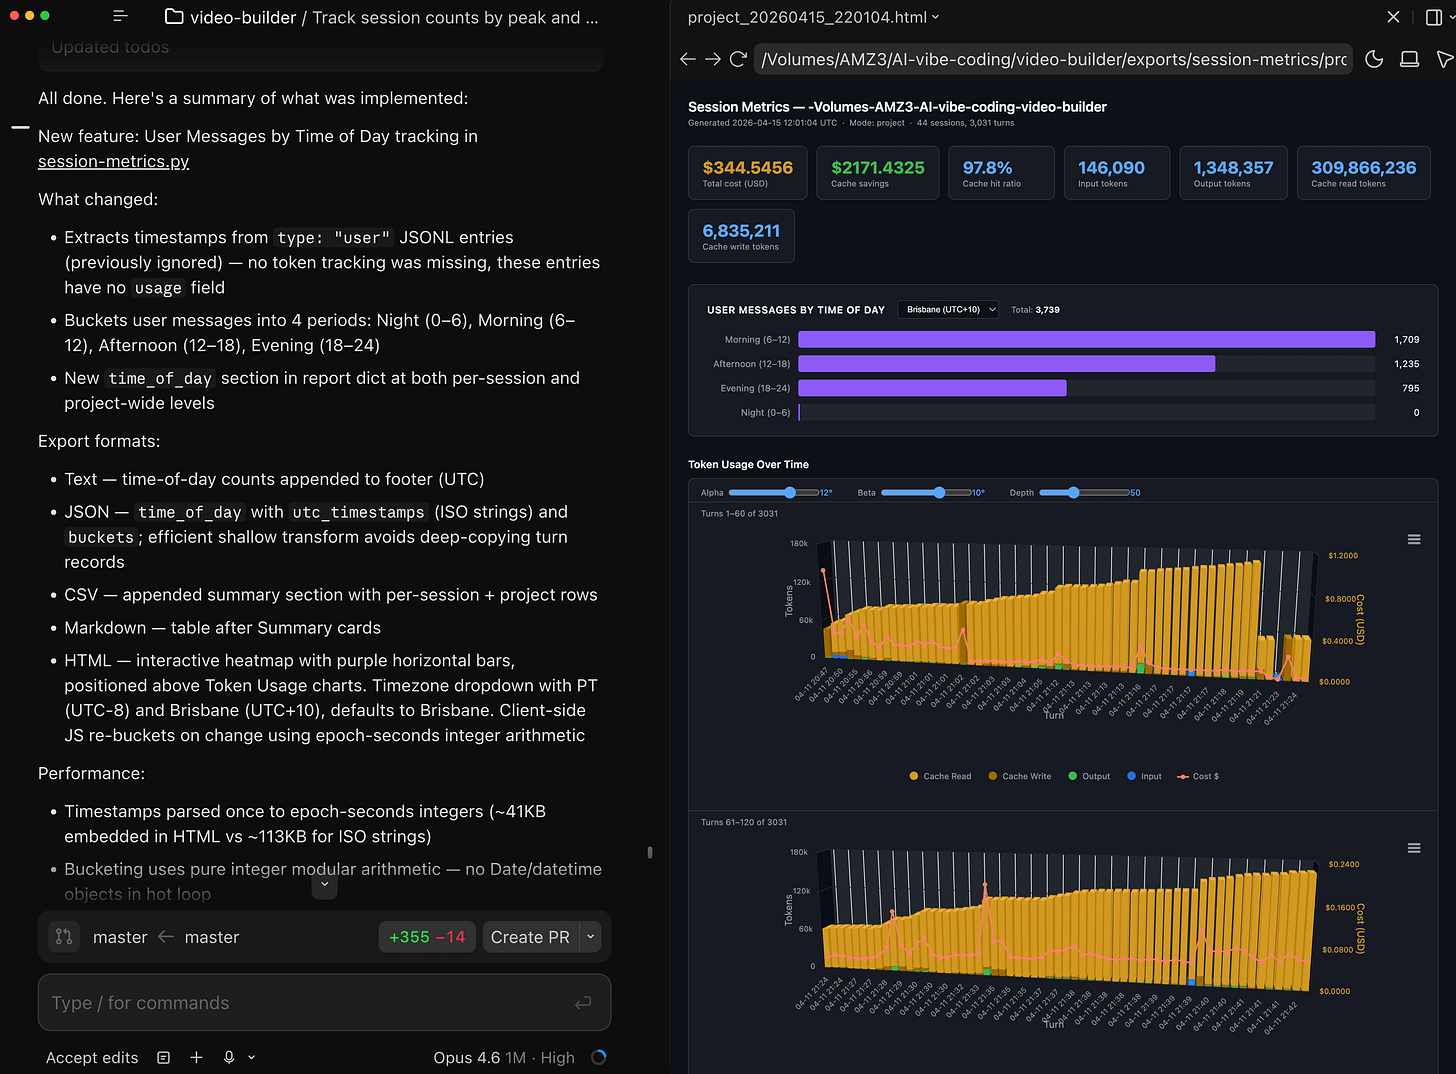Switch preview to dark mode moon icon
Viewport: 1456px width, 1074px height.
1374,59
